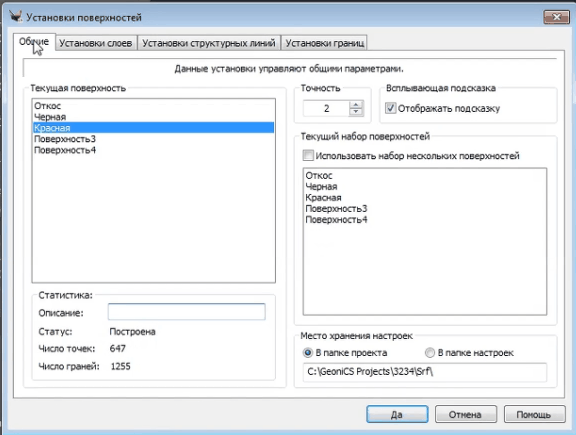Open the Установки структурных линий tab
Screen dimensions: 576x435
[x=209, y=43]
